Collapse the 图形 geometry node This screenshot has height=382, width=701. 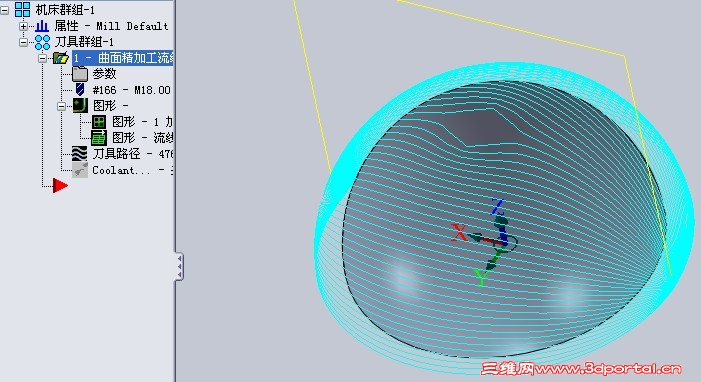point(62,106)
